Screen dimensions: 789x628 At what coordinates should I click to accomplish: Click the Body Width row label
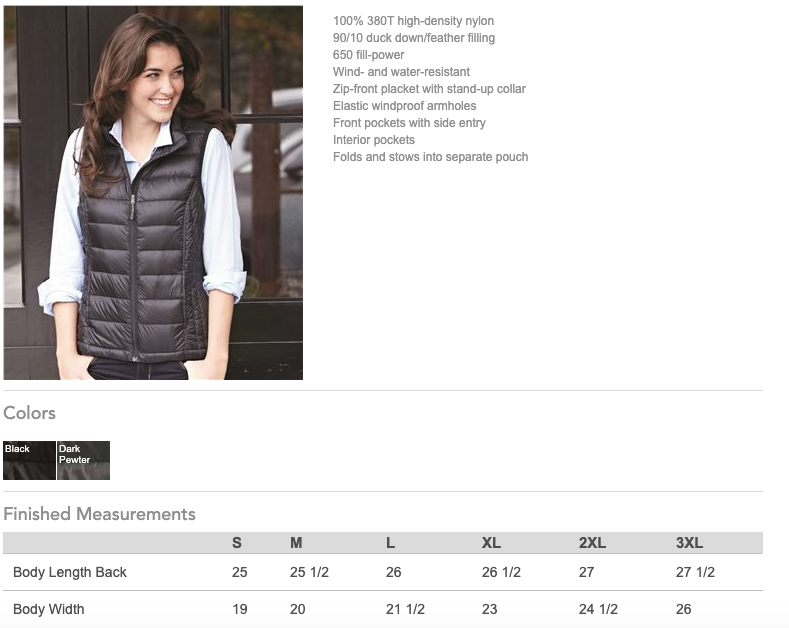(x=49, y=609)
